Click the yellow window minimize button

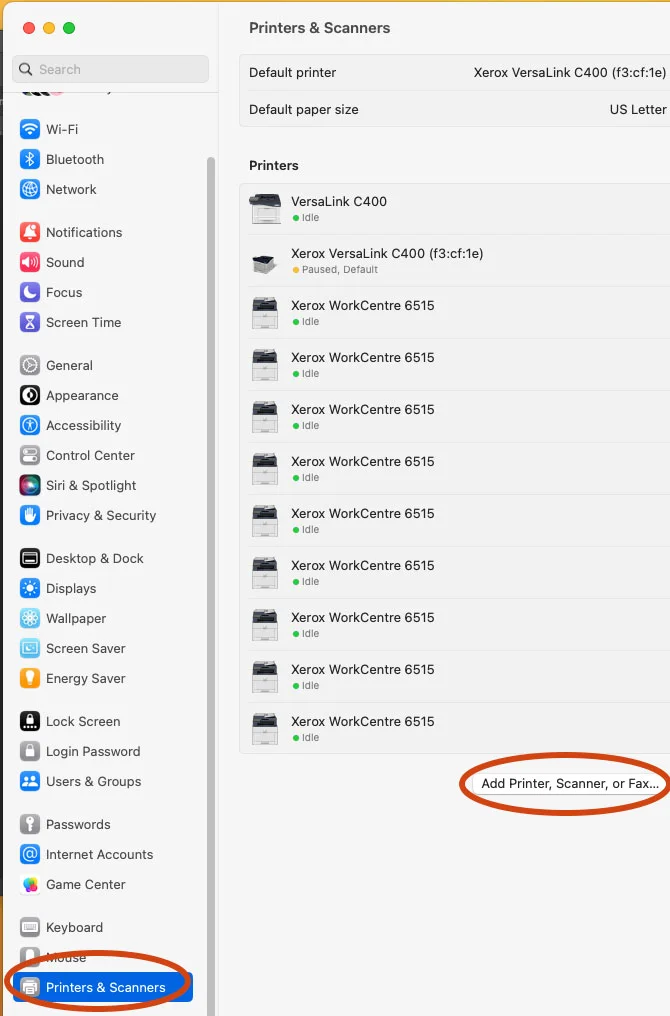point(49,28)
